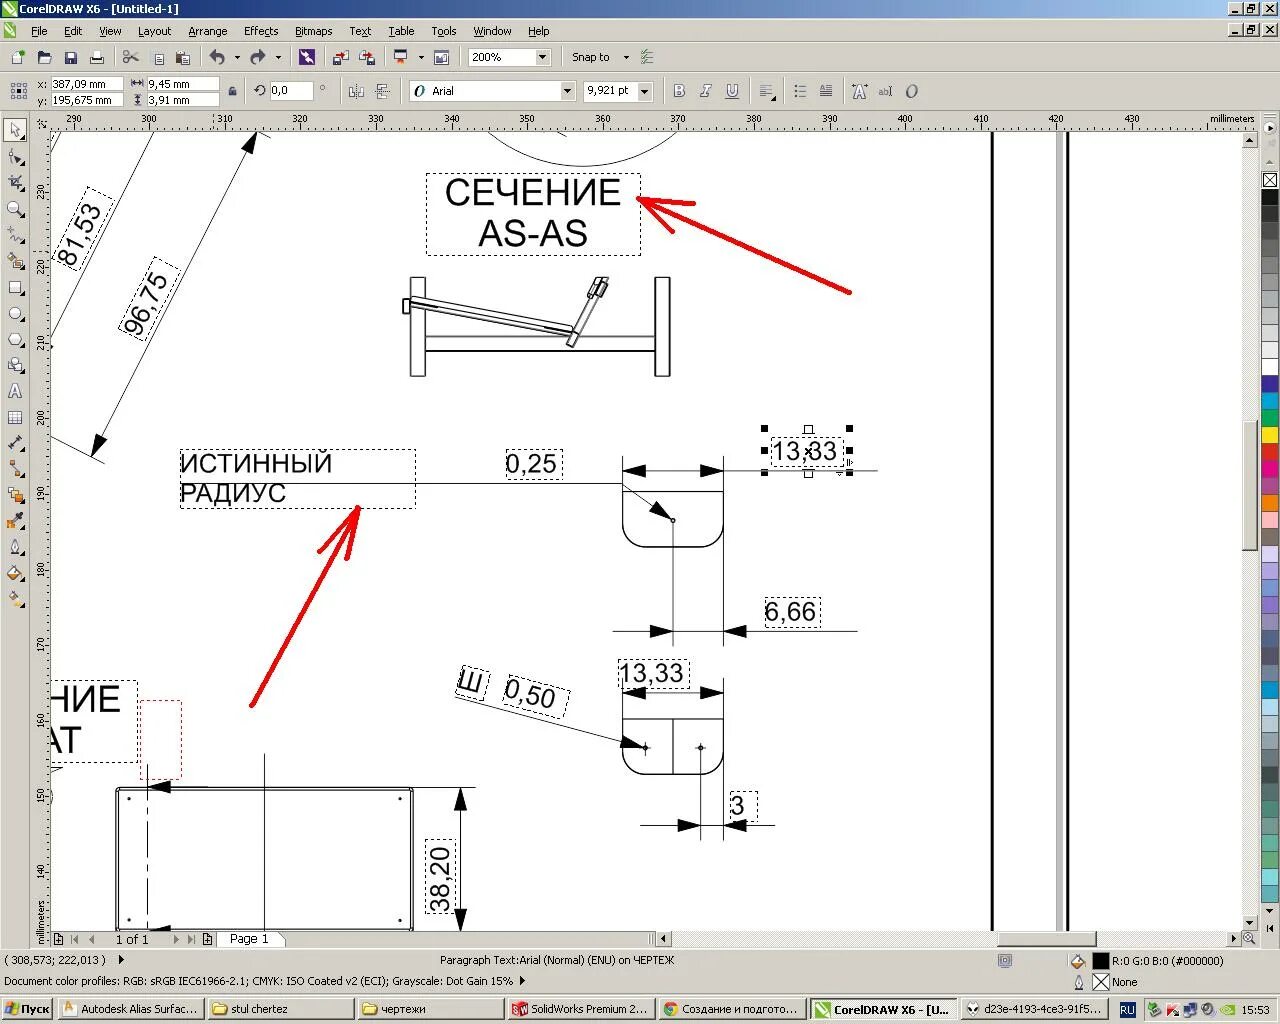The image size is (1280, 1024).
Task: Select the Color Eyedropper tool
Action: coord(15,521)
